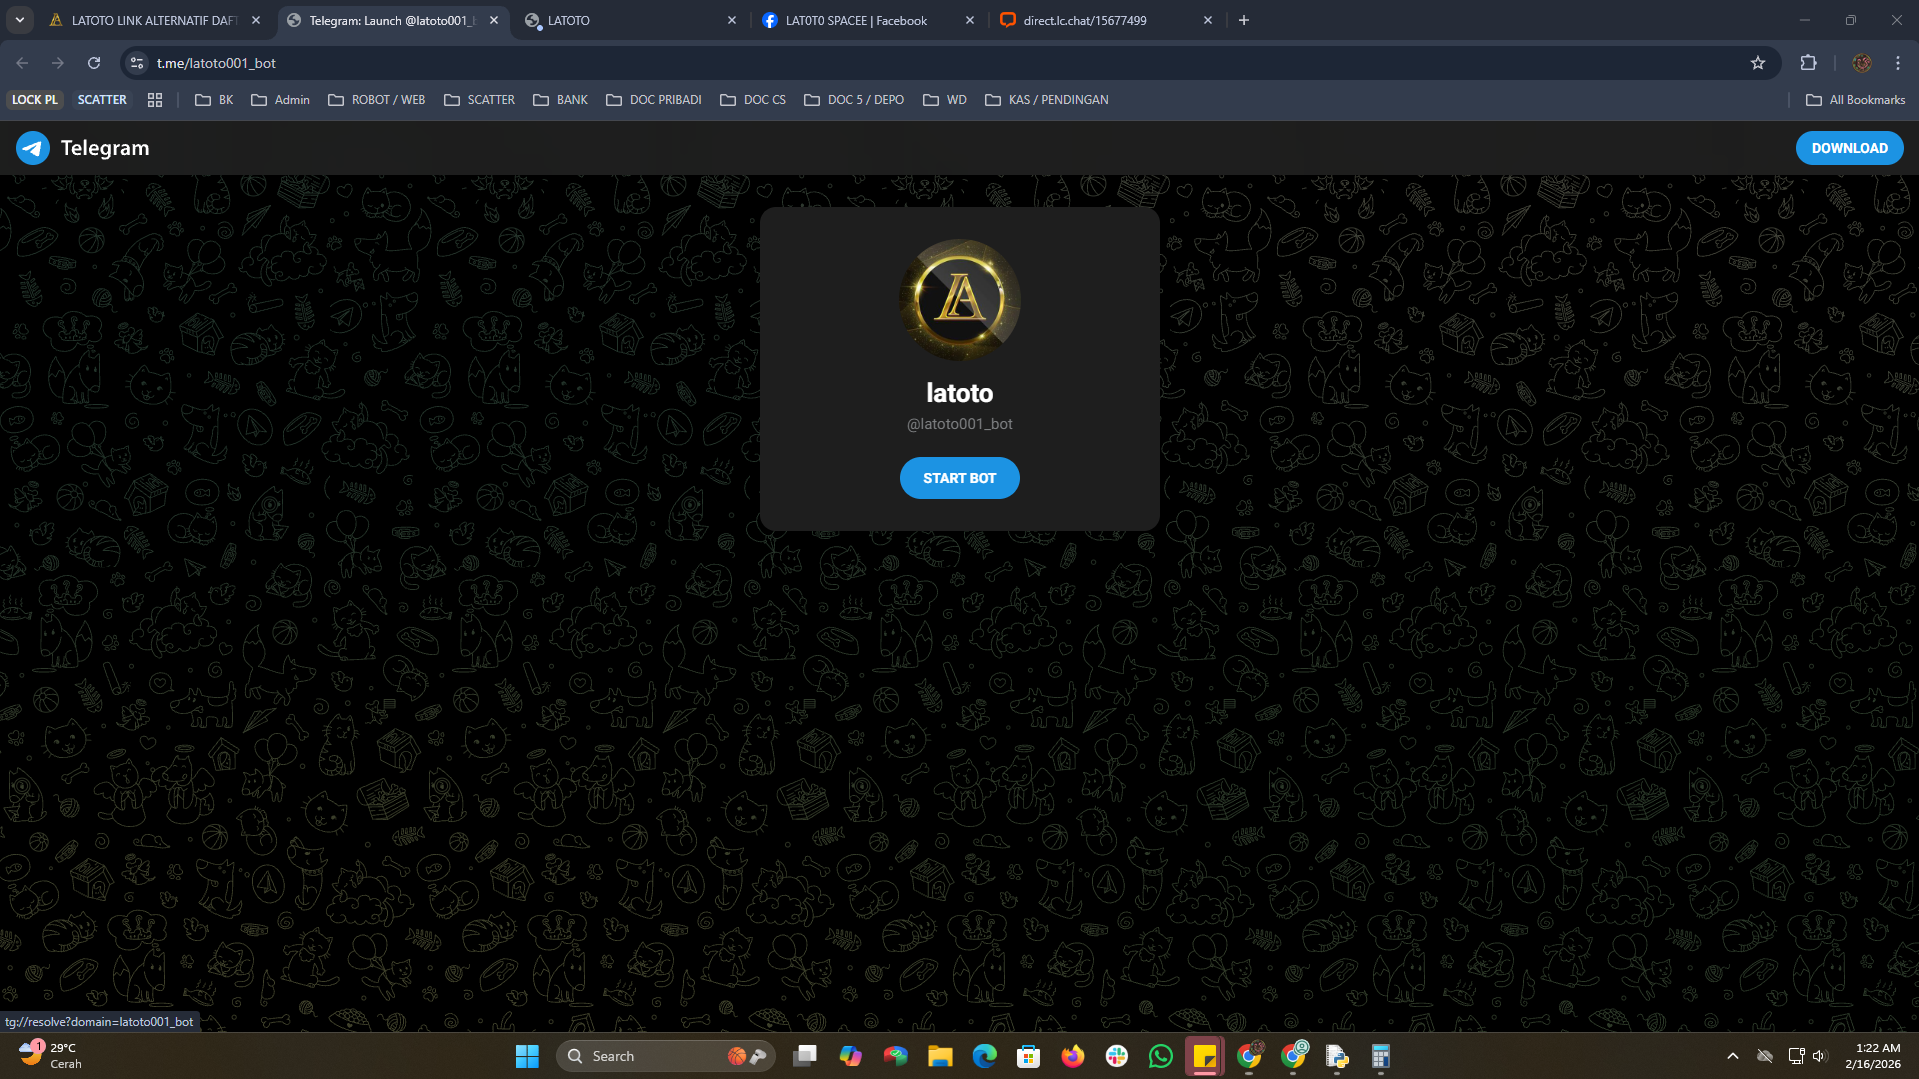Open the tab groups grid icon
The image size is (1919, 1079).
[x=155, y=100]
